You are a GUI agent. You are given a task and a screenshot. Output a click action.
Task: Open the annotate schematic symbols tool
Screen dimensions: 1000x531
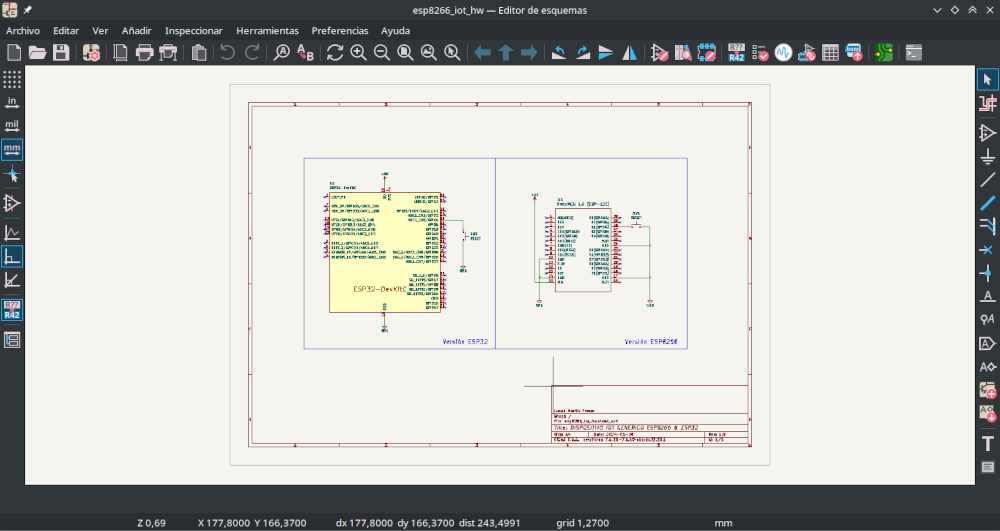[736, 53]
